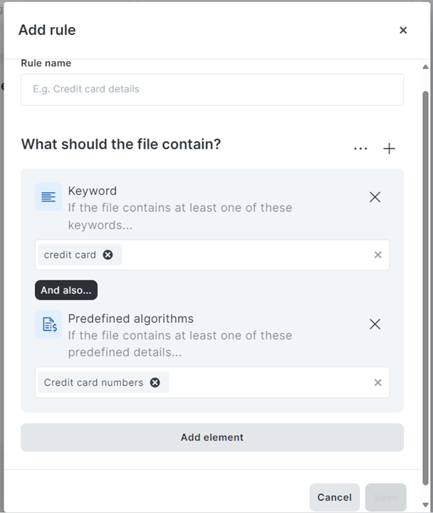Remove the Keyword element

[x=375, y=197]
